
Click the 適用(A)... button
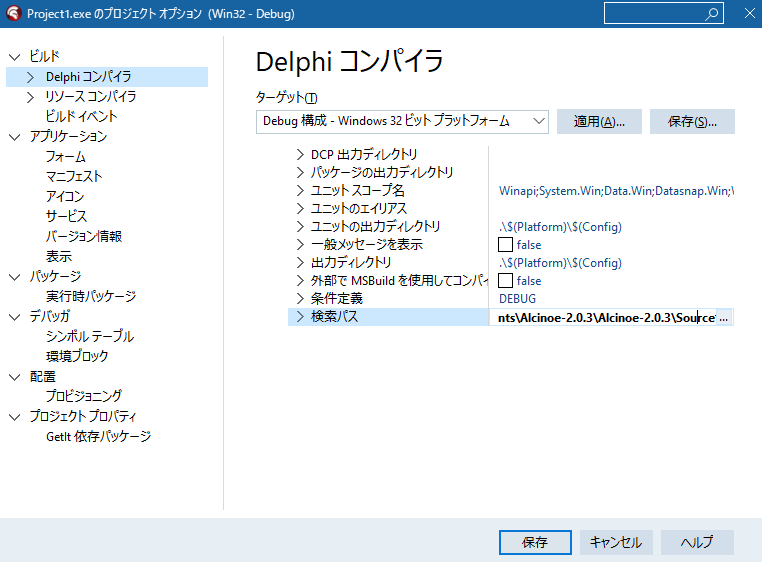click(599, 121)
